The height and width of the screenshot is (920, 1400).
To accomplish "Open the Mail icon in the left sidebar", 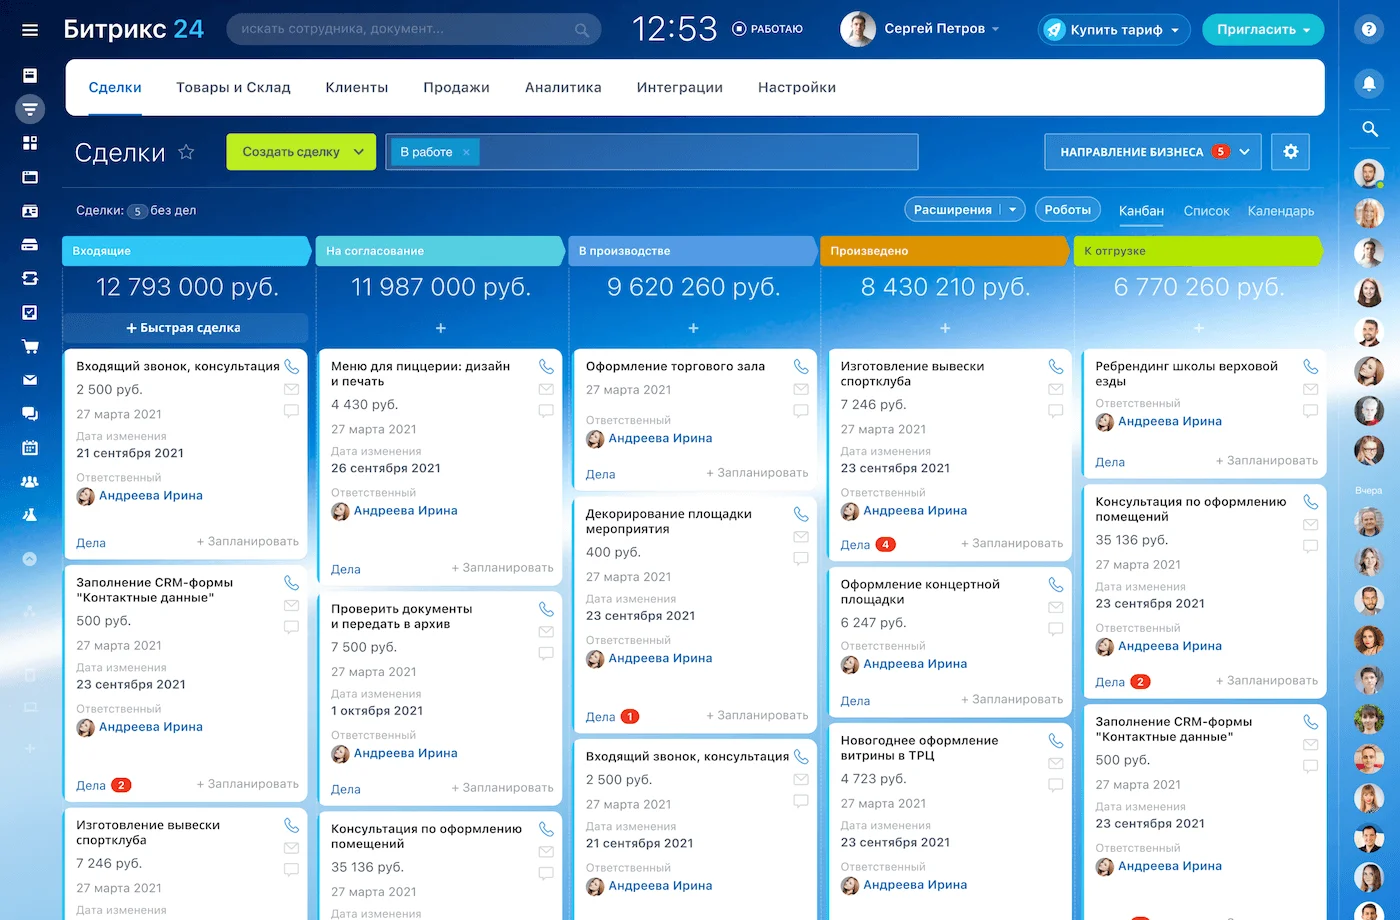I will coord(30,380).
